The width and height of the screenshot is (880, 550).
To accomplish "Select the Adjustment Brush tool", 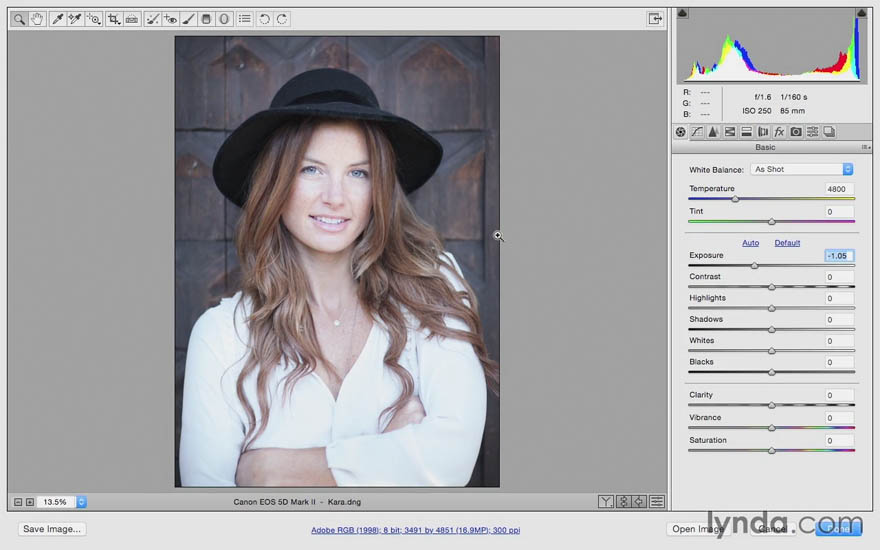I will (188, 20).
